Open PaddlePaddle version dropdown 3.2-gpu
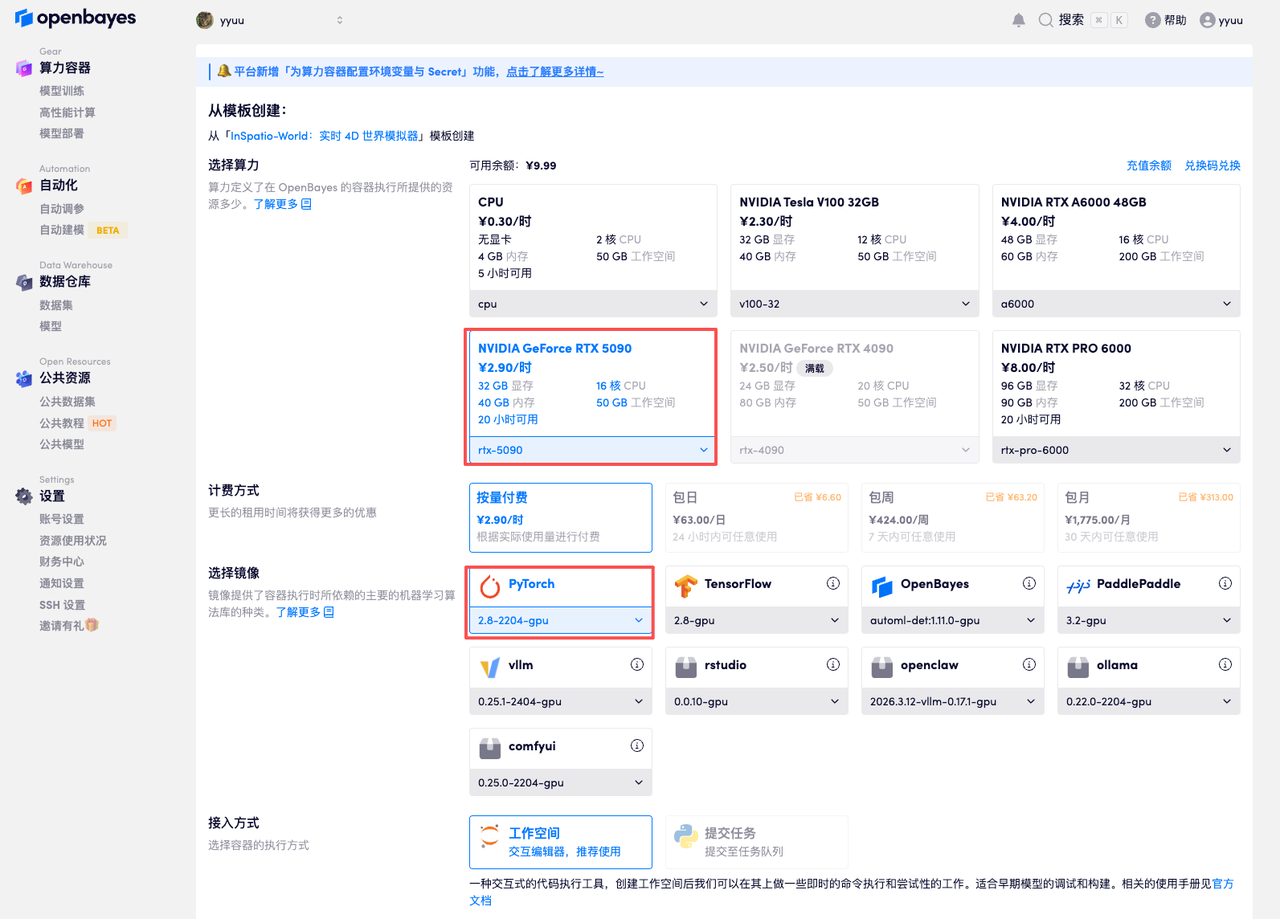The width and height of the screenshot is (1280, 919). click(1148, 620)
